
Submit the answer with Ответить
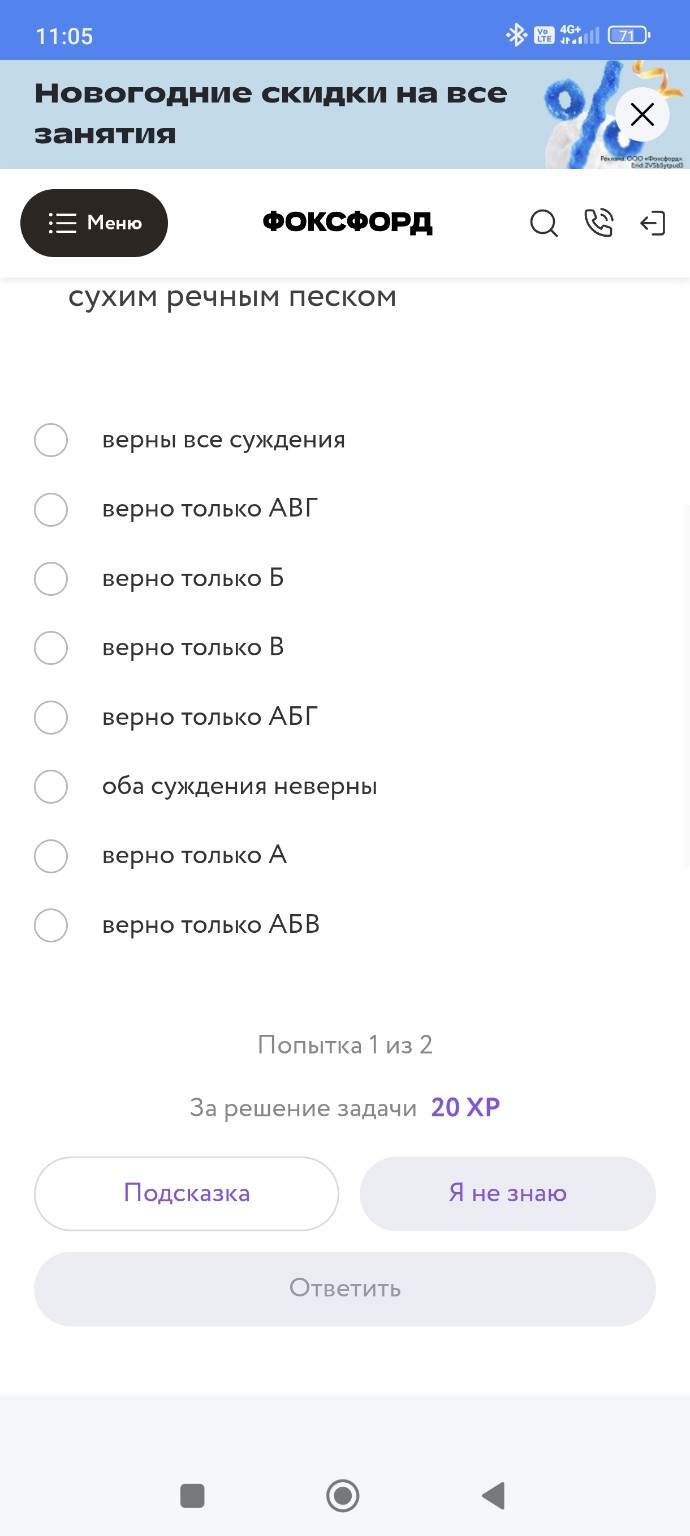click(345, 1289)
